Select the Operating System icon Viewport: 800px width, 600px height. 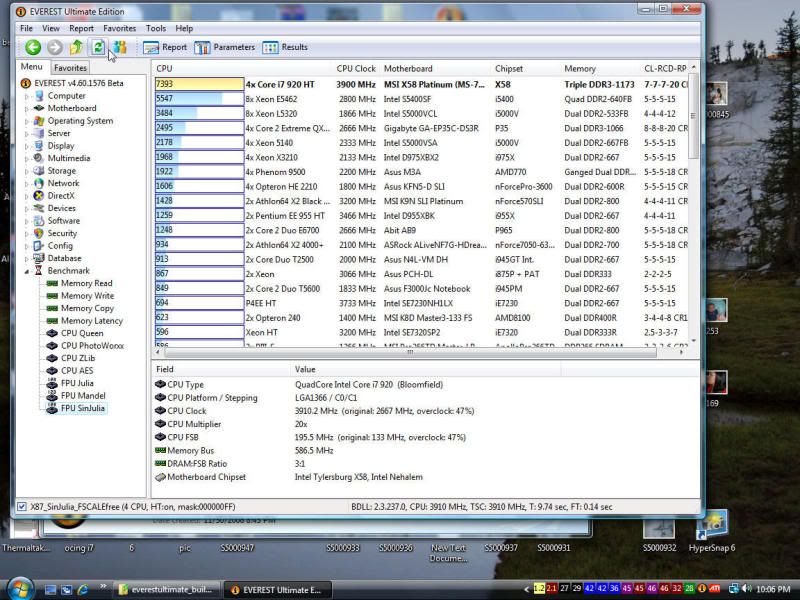pyautogui.click(x=39, y=121)
